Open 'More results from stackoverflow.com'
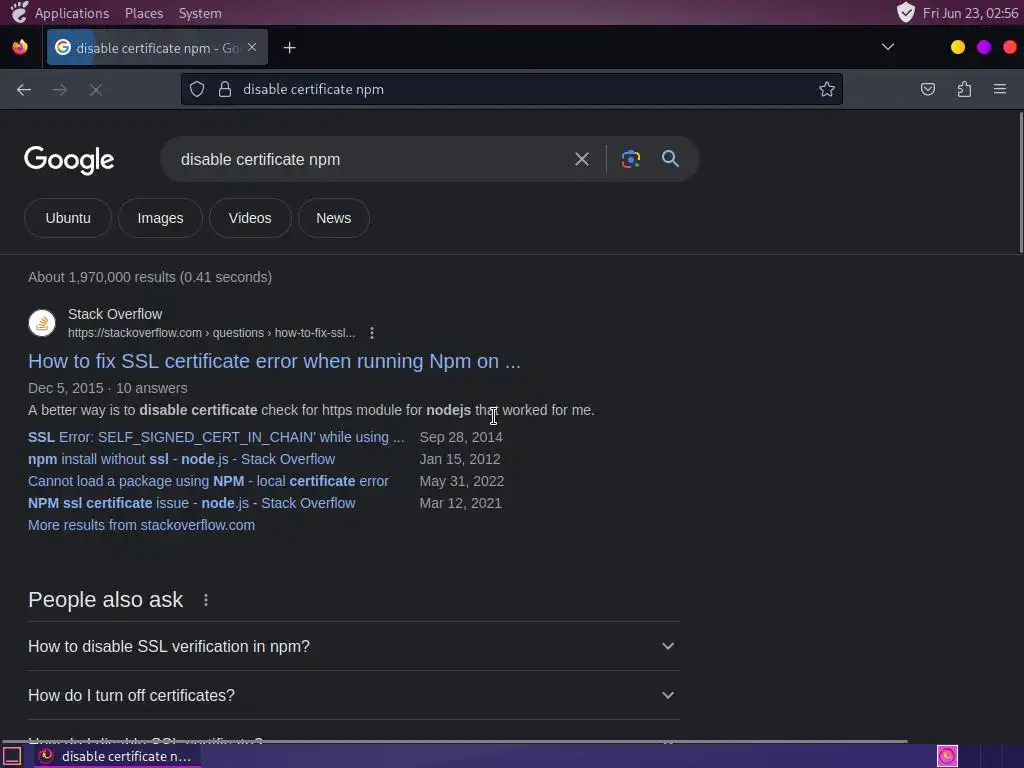The image size is (1024, 768). 142,525
